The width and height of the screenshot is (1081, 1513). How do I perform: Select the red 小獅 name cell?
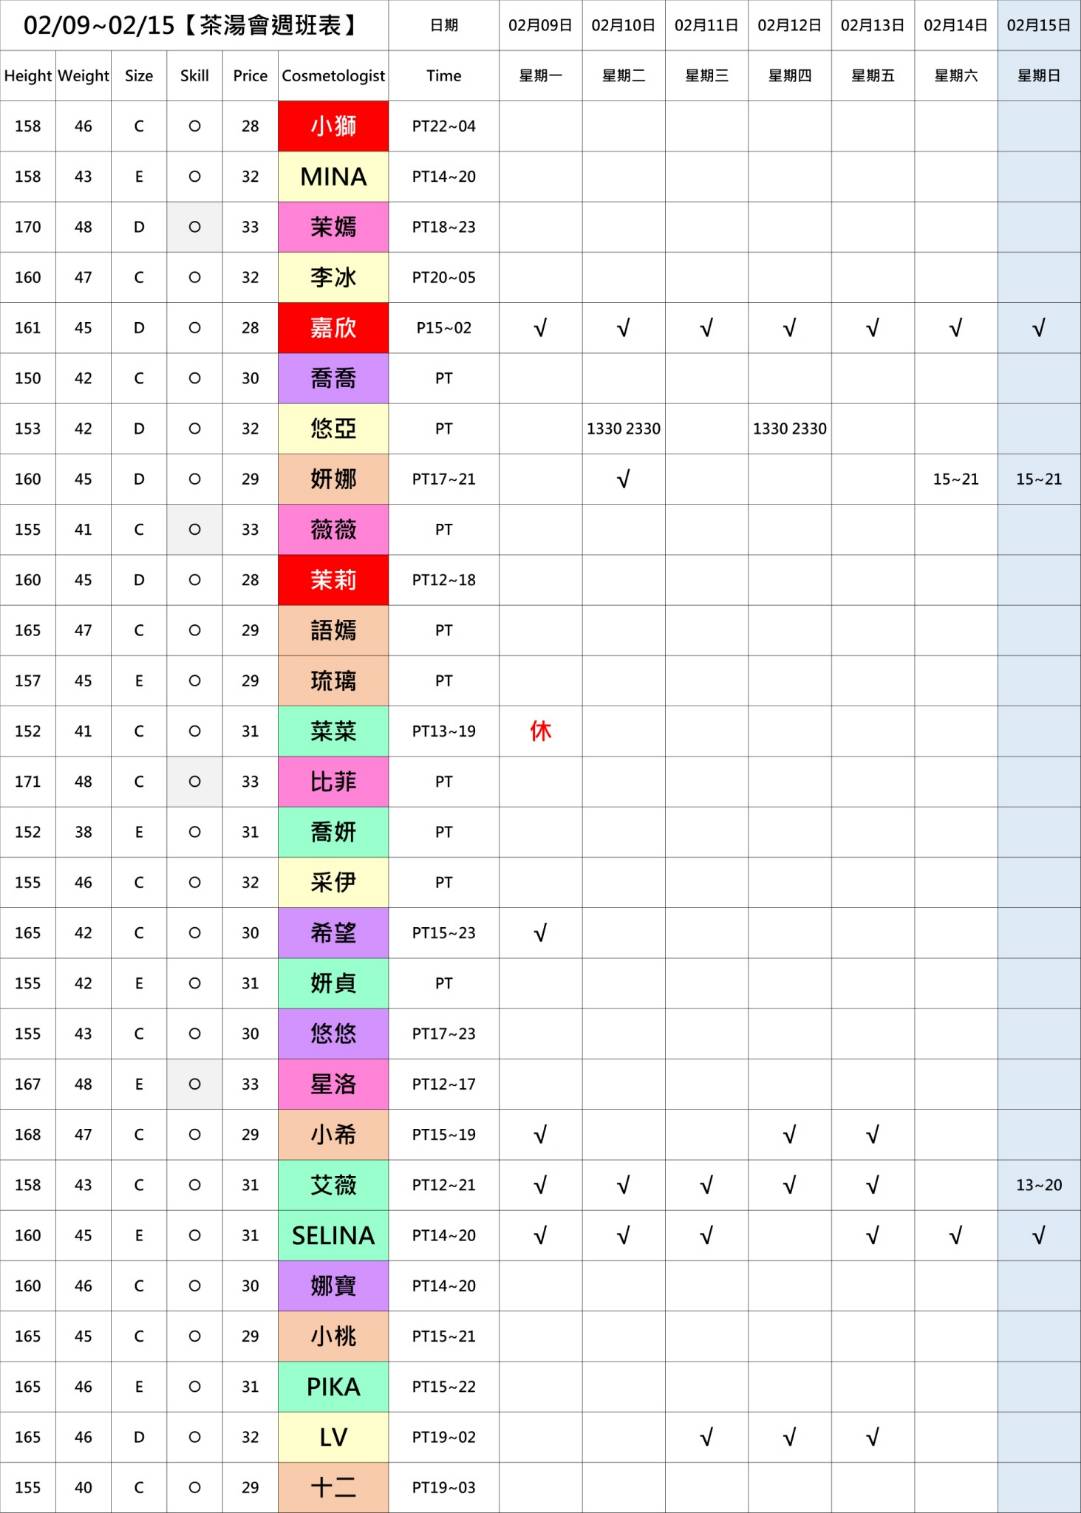[333, 126]
